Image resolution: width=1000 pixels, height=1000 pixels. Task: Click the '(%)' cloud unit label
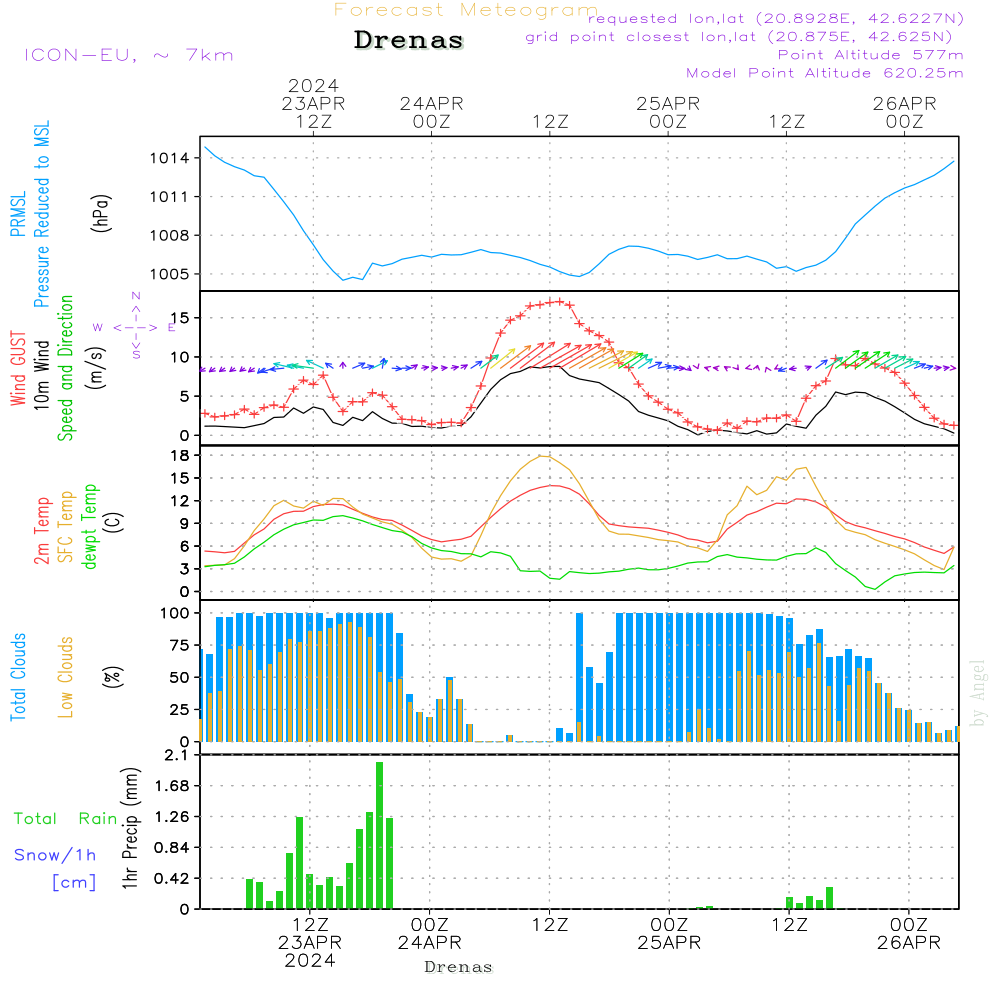coord(112,677)
